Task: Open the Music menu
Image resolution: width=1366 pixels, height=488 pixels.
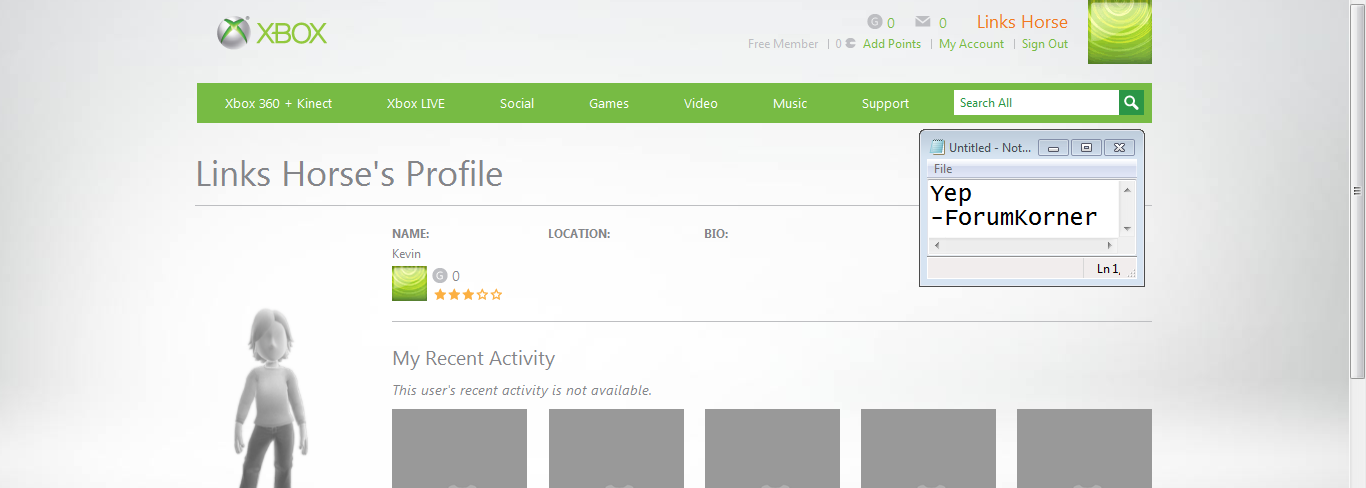Action: pyautogui.click(x=790, y=103)
